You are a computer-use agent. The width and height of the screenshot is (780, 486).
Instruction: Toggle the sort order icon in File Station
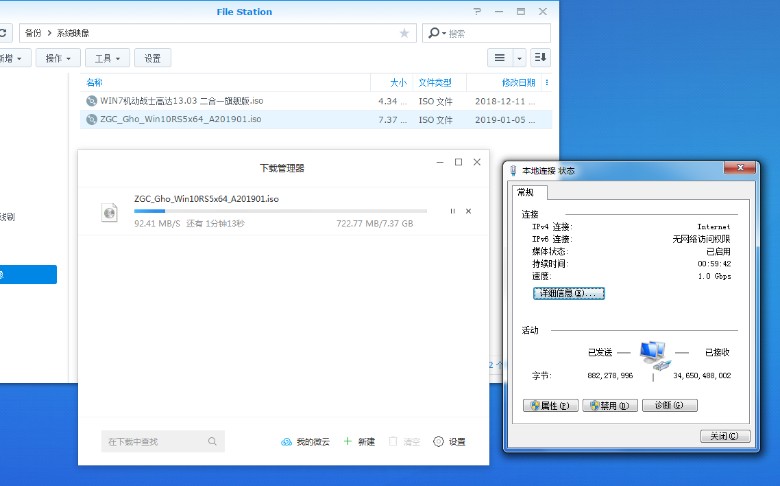(x=540, y=58)
